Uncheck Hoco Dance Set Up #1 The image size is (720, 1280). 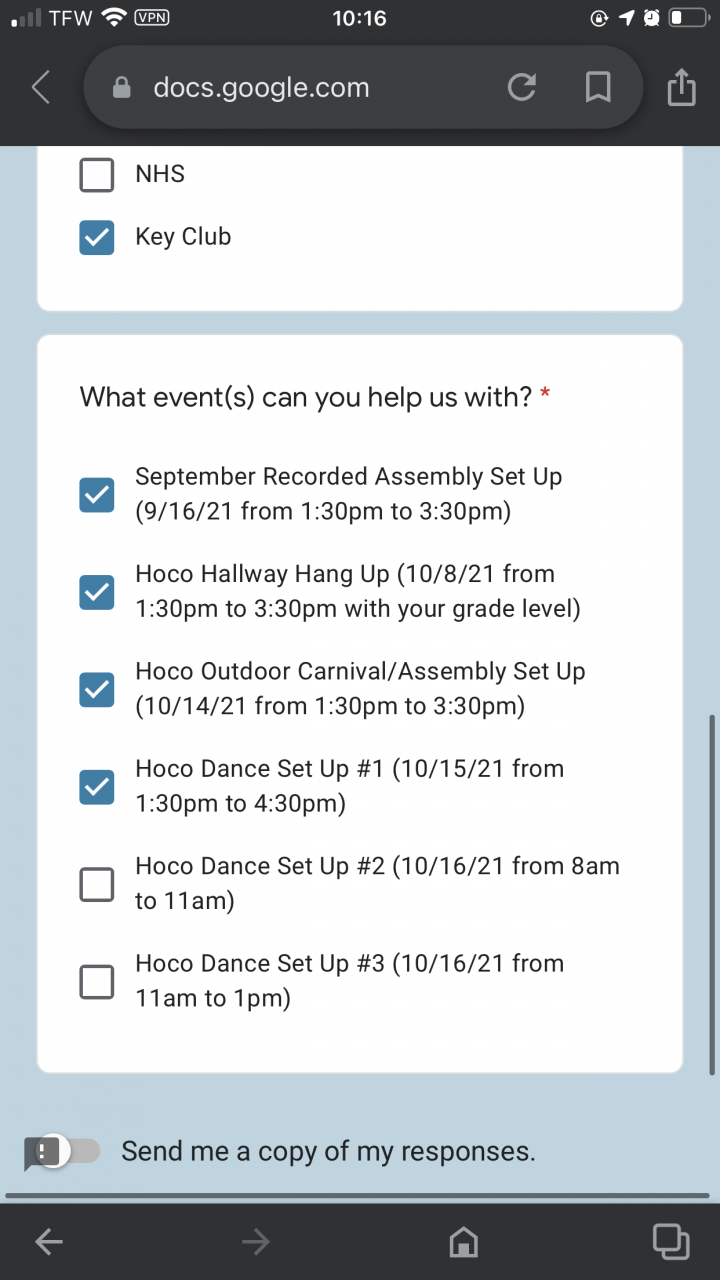click(x=97, y=787)
